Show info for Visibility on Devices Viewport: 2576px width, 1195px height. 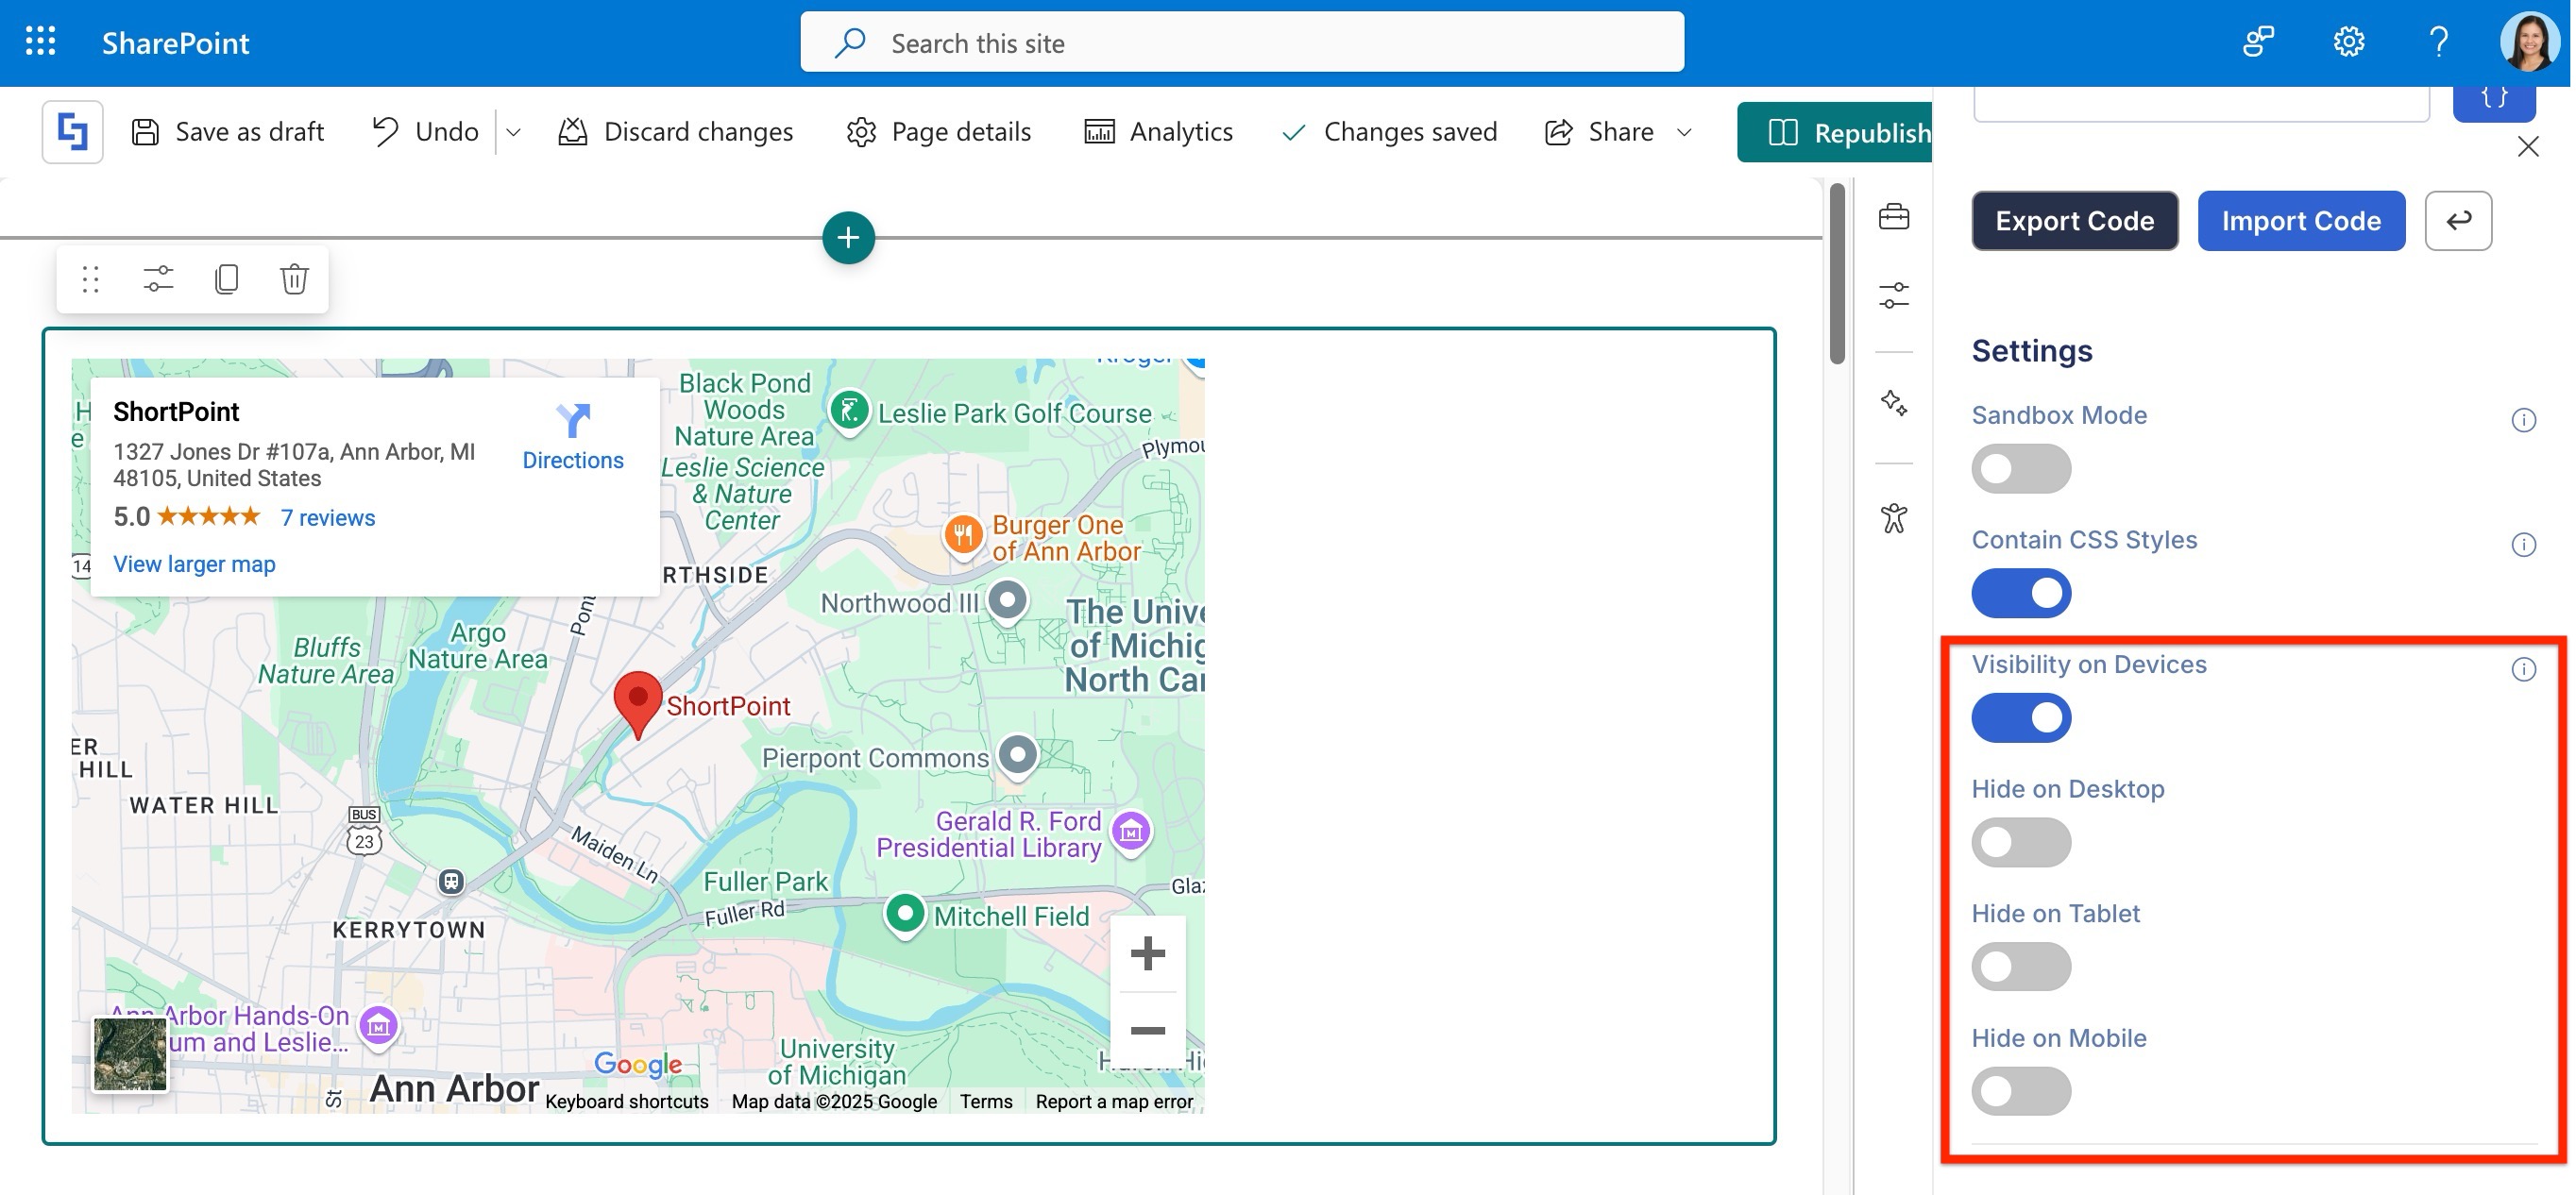pyautogui.click(x=2523, y=669)
